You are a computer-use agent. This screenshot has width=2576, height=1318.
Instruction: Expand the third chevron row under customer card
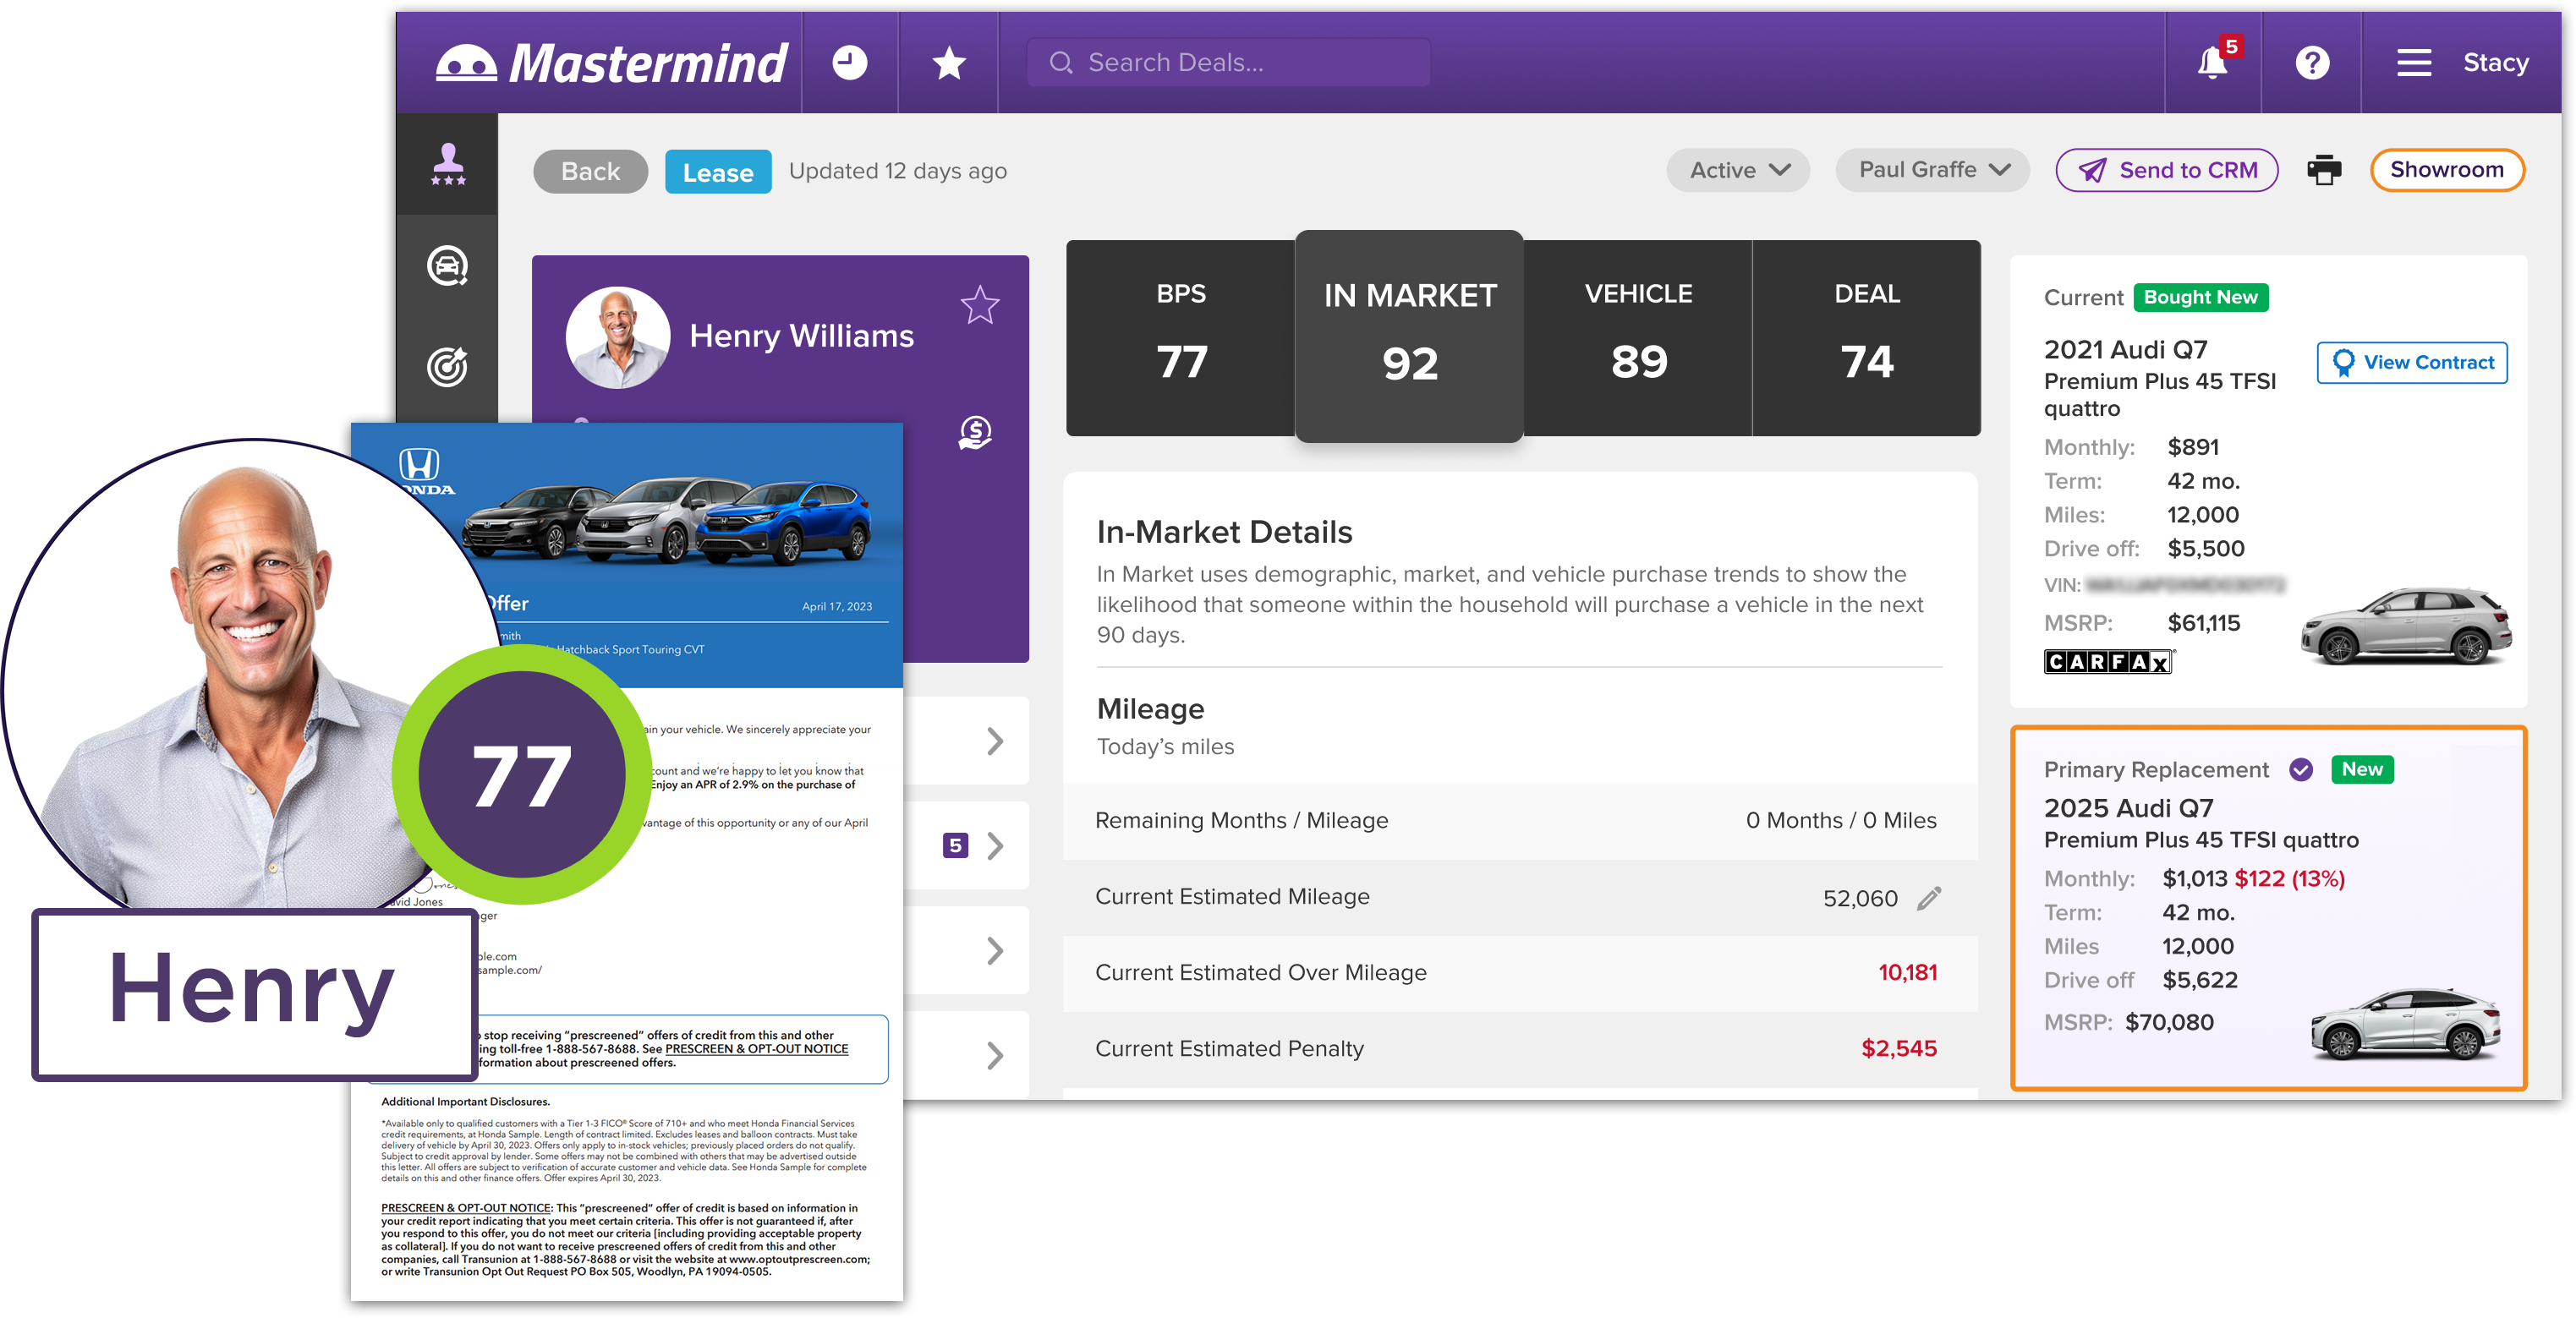pos(994,951)
